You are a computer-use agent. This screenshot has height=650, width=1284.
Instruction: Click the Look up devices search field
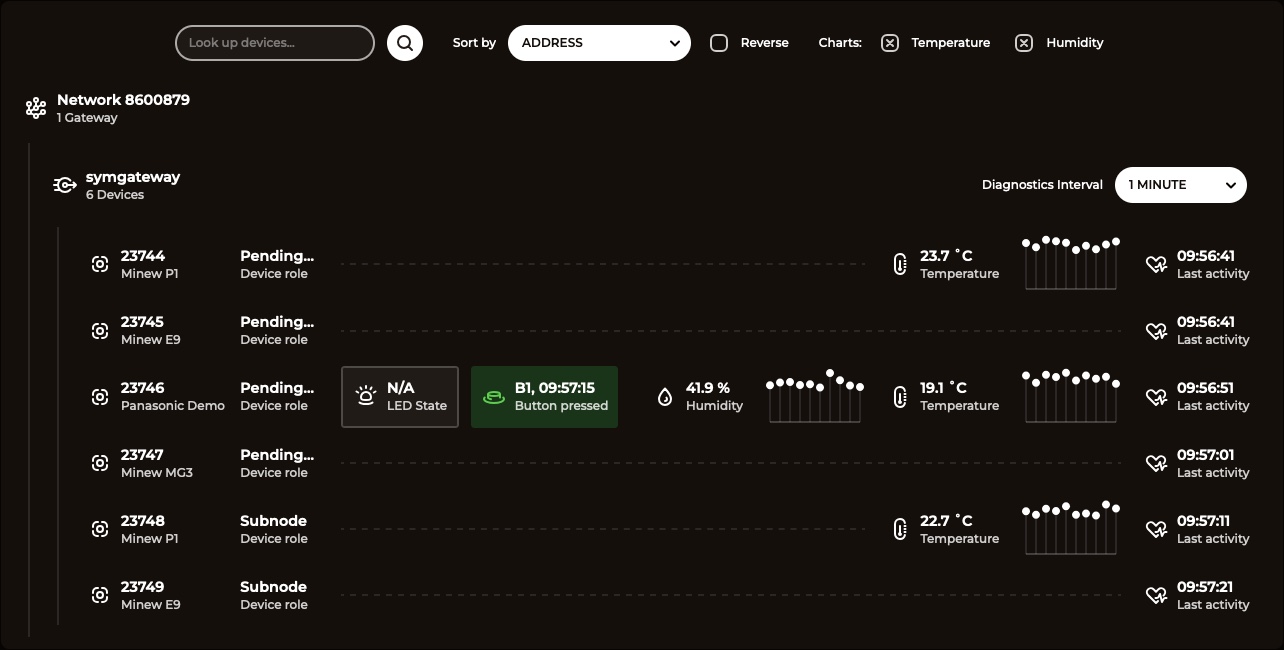[x=275, y=43]
